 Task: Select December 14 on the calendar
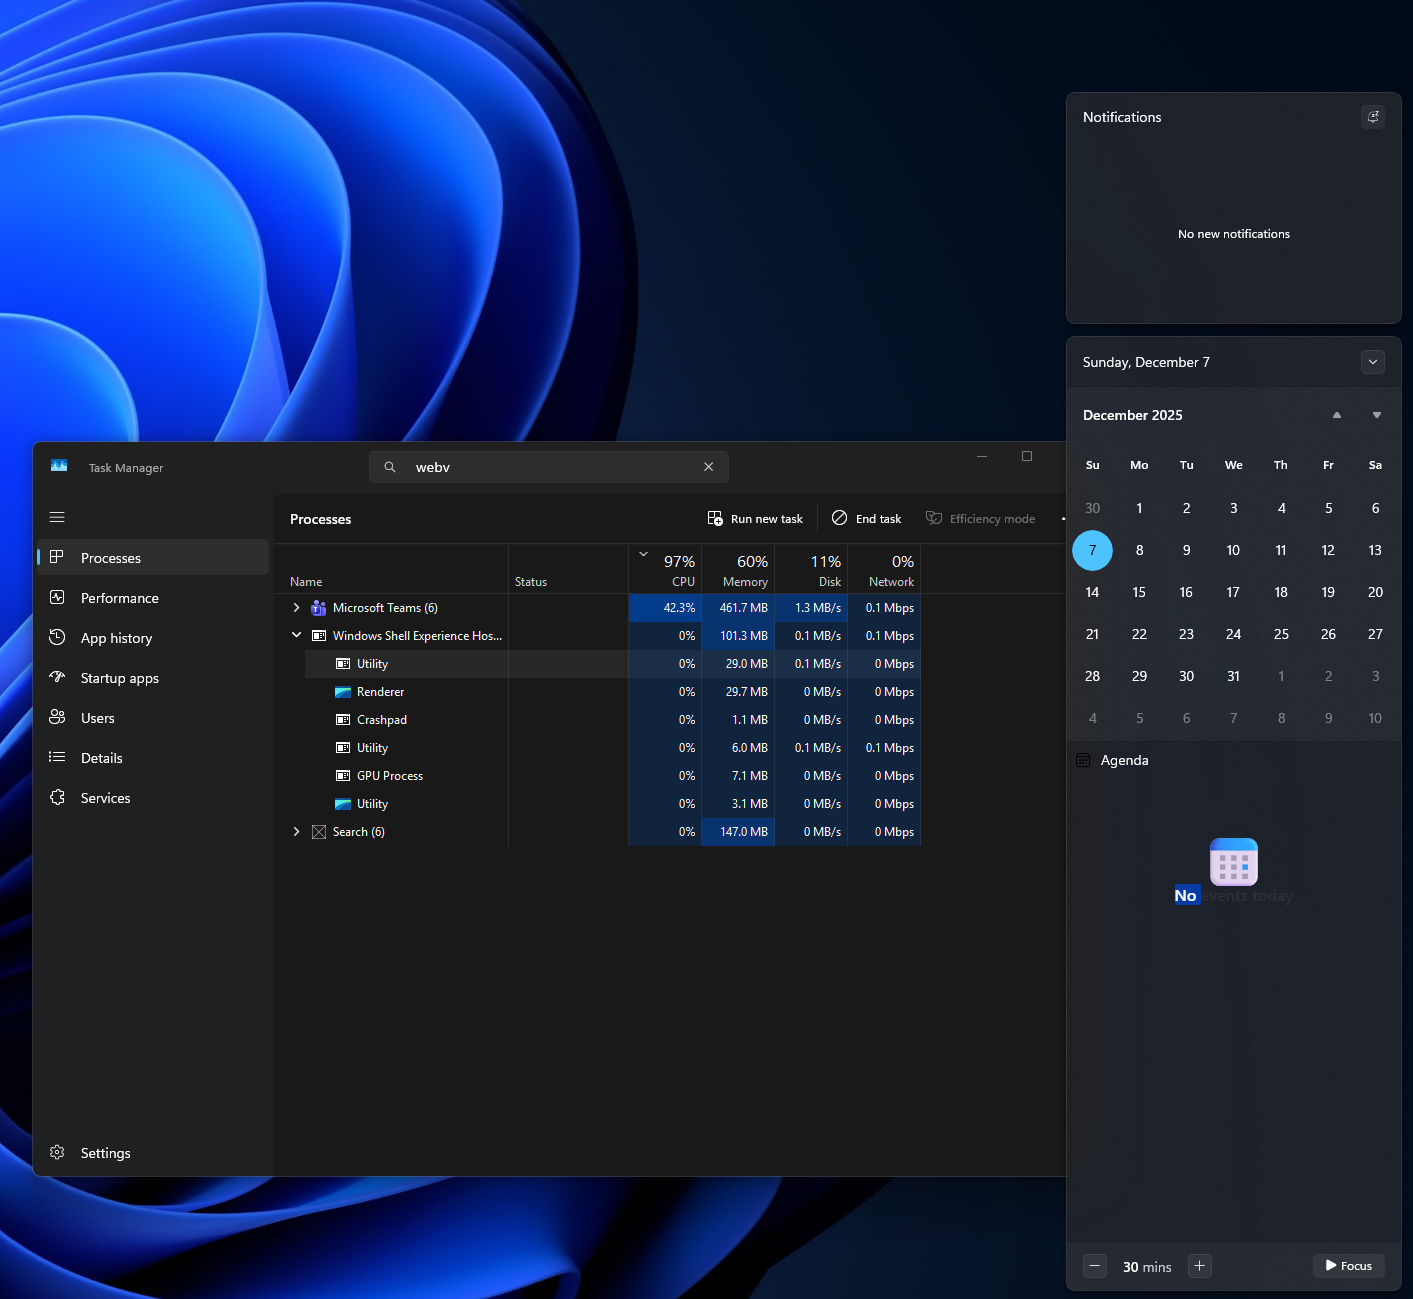(1092, 592)
